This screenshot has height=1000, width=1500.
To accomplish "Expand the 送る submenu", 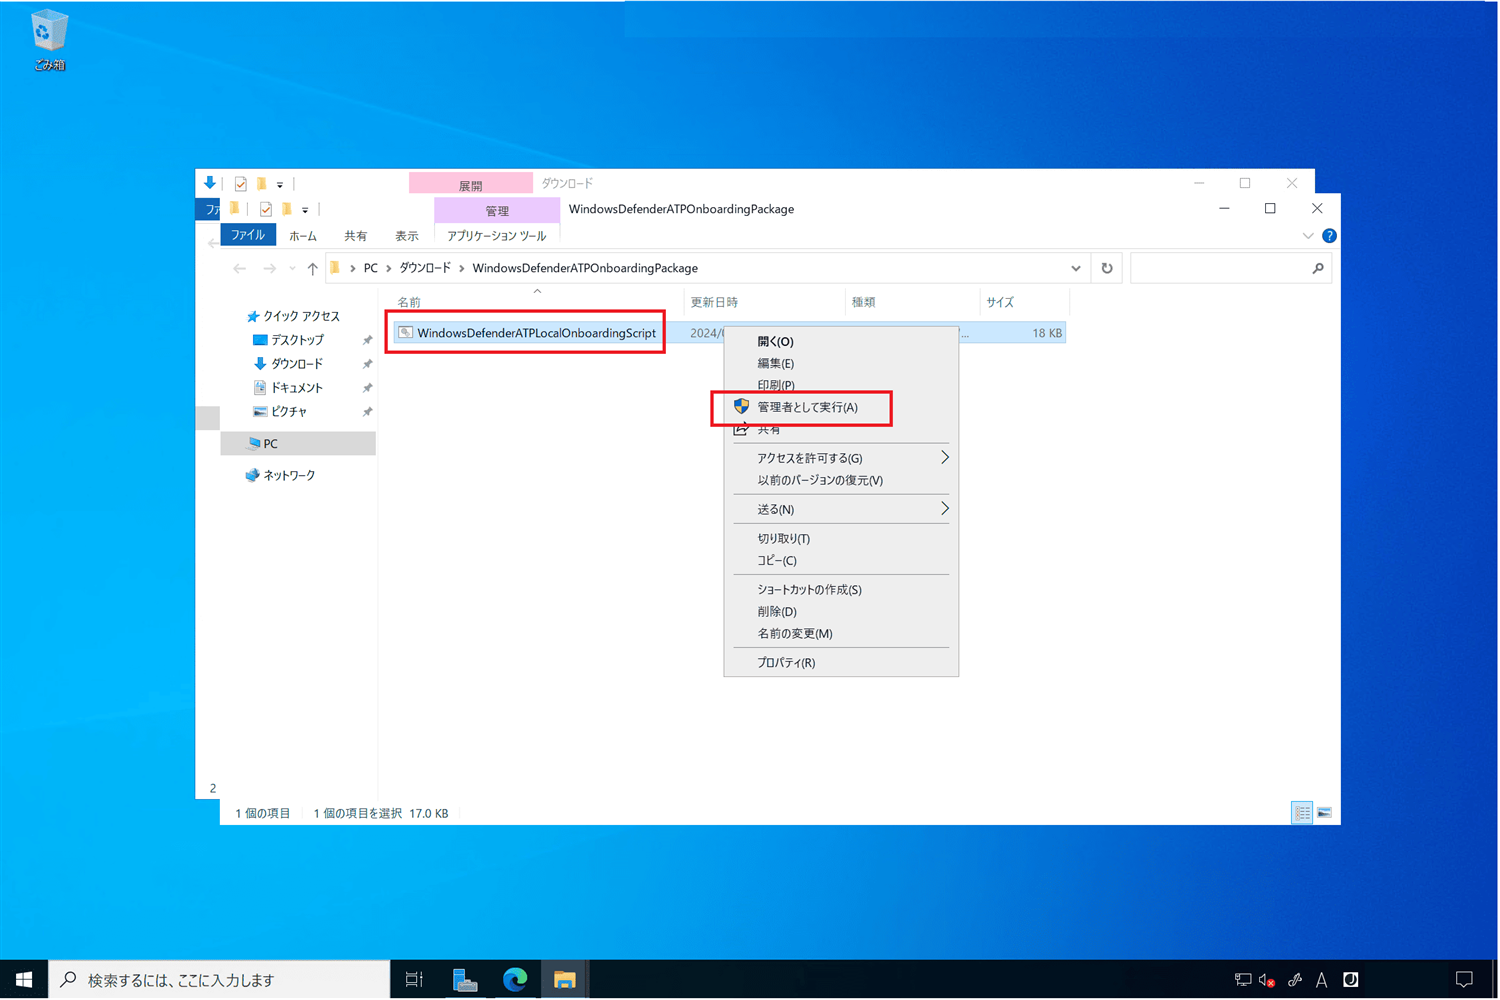I will [x=944, y=509].
